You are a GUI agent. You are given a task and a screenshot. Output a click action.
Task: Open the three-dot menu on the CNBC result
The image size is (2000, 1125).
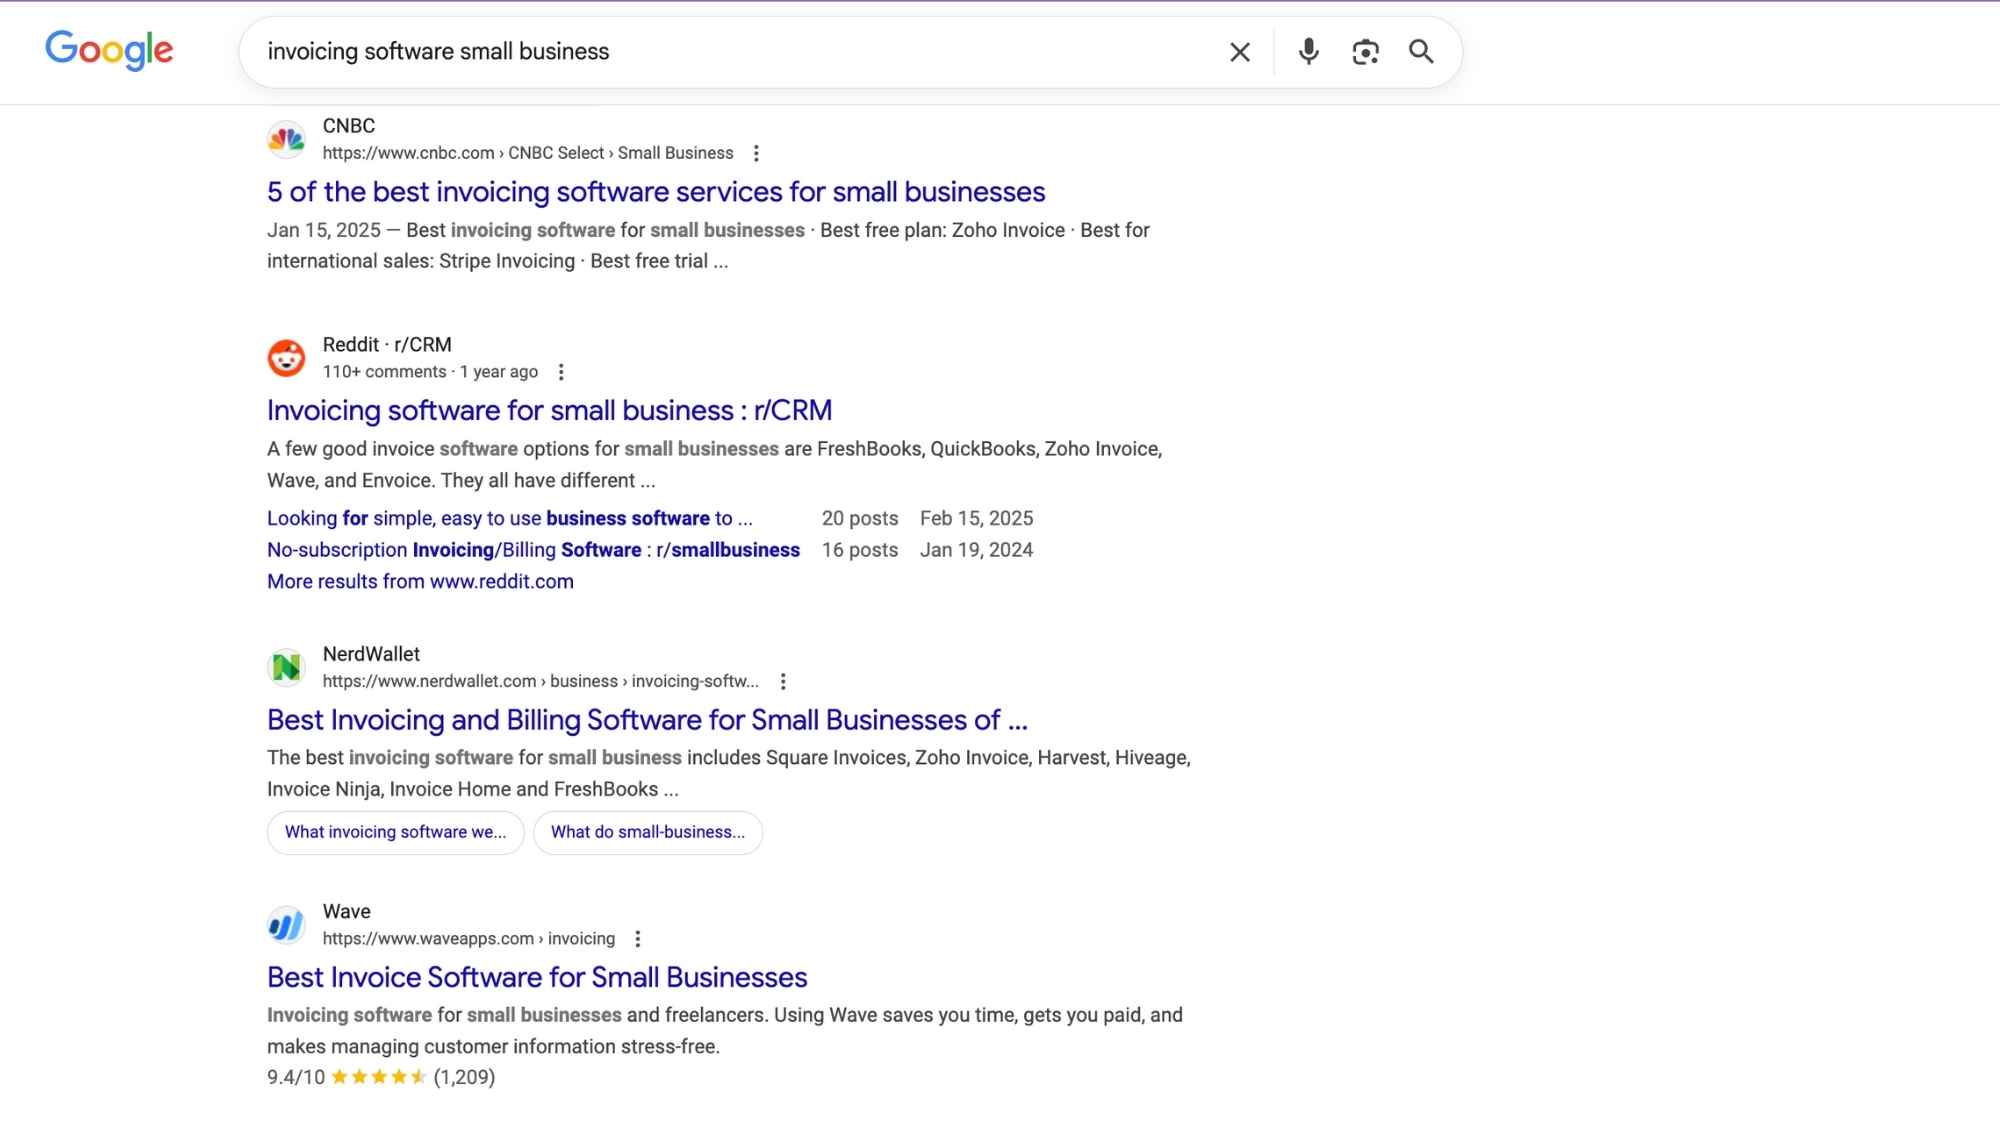[757, 153]
